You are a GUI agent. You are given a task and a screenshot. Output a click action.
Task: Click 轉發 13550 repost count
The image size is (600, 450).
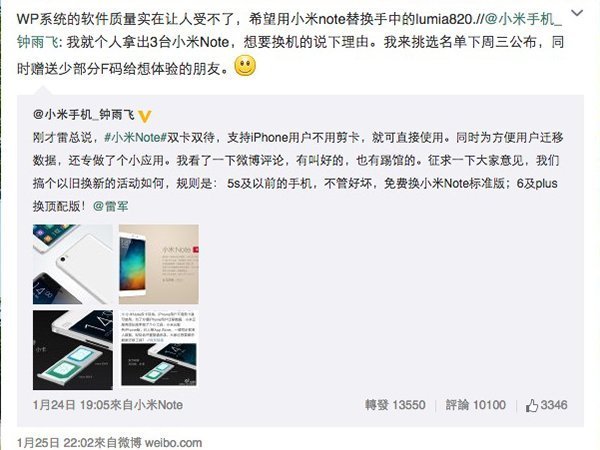point(395,405)
